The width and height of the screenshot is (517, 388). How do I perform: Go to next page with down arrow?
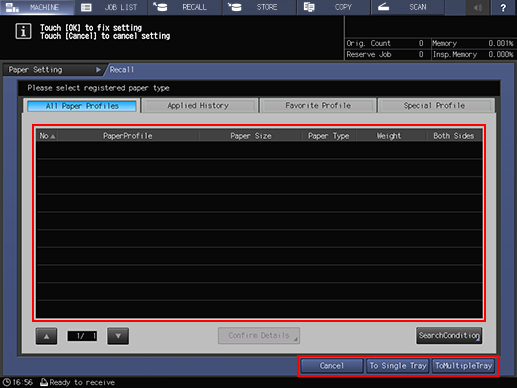[118, 336]
